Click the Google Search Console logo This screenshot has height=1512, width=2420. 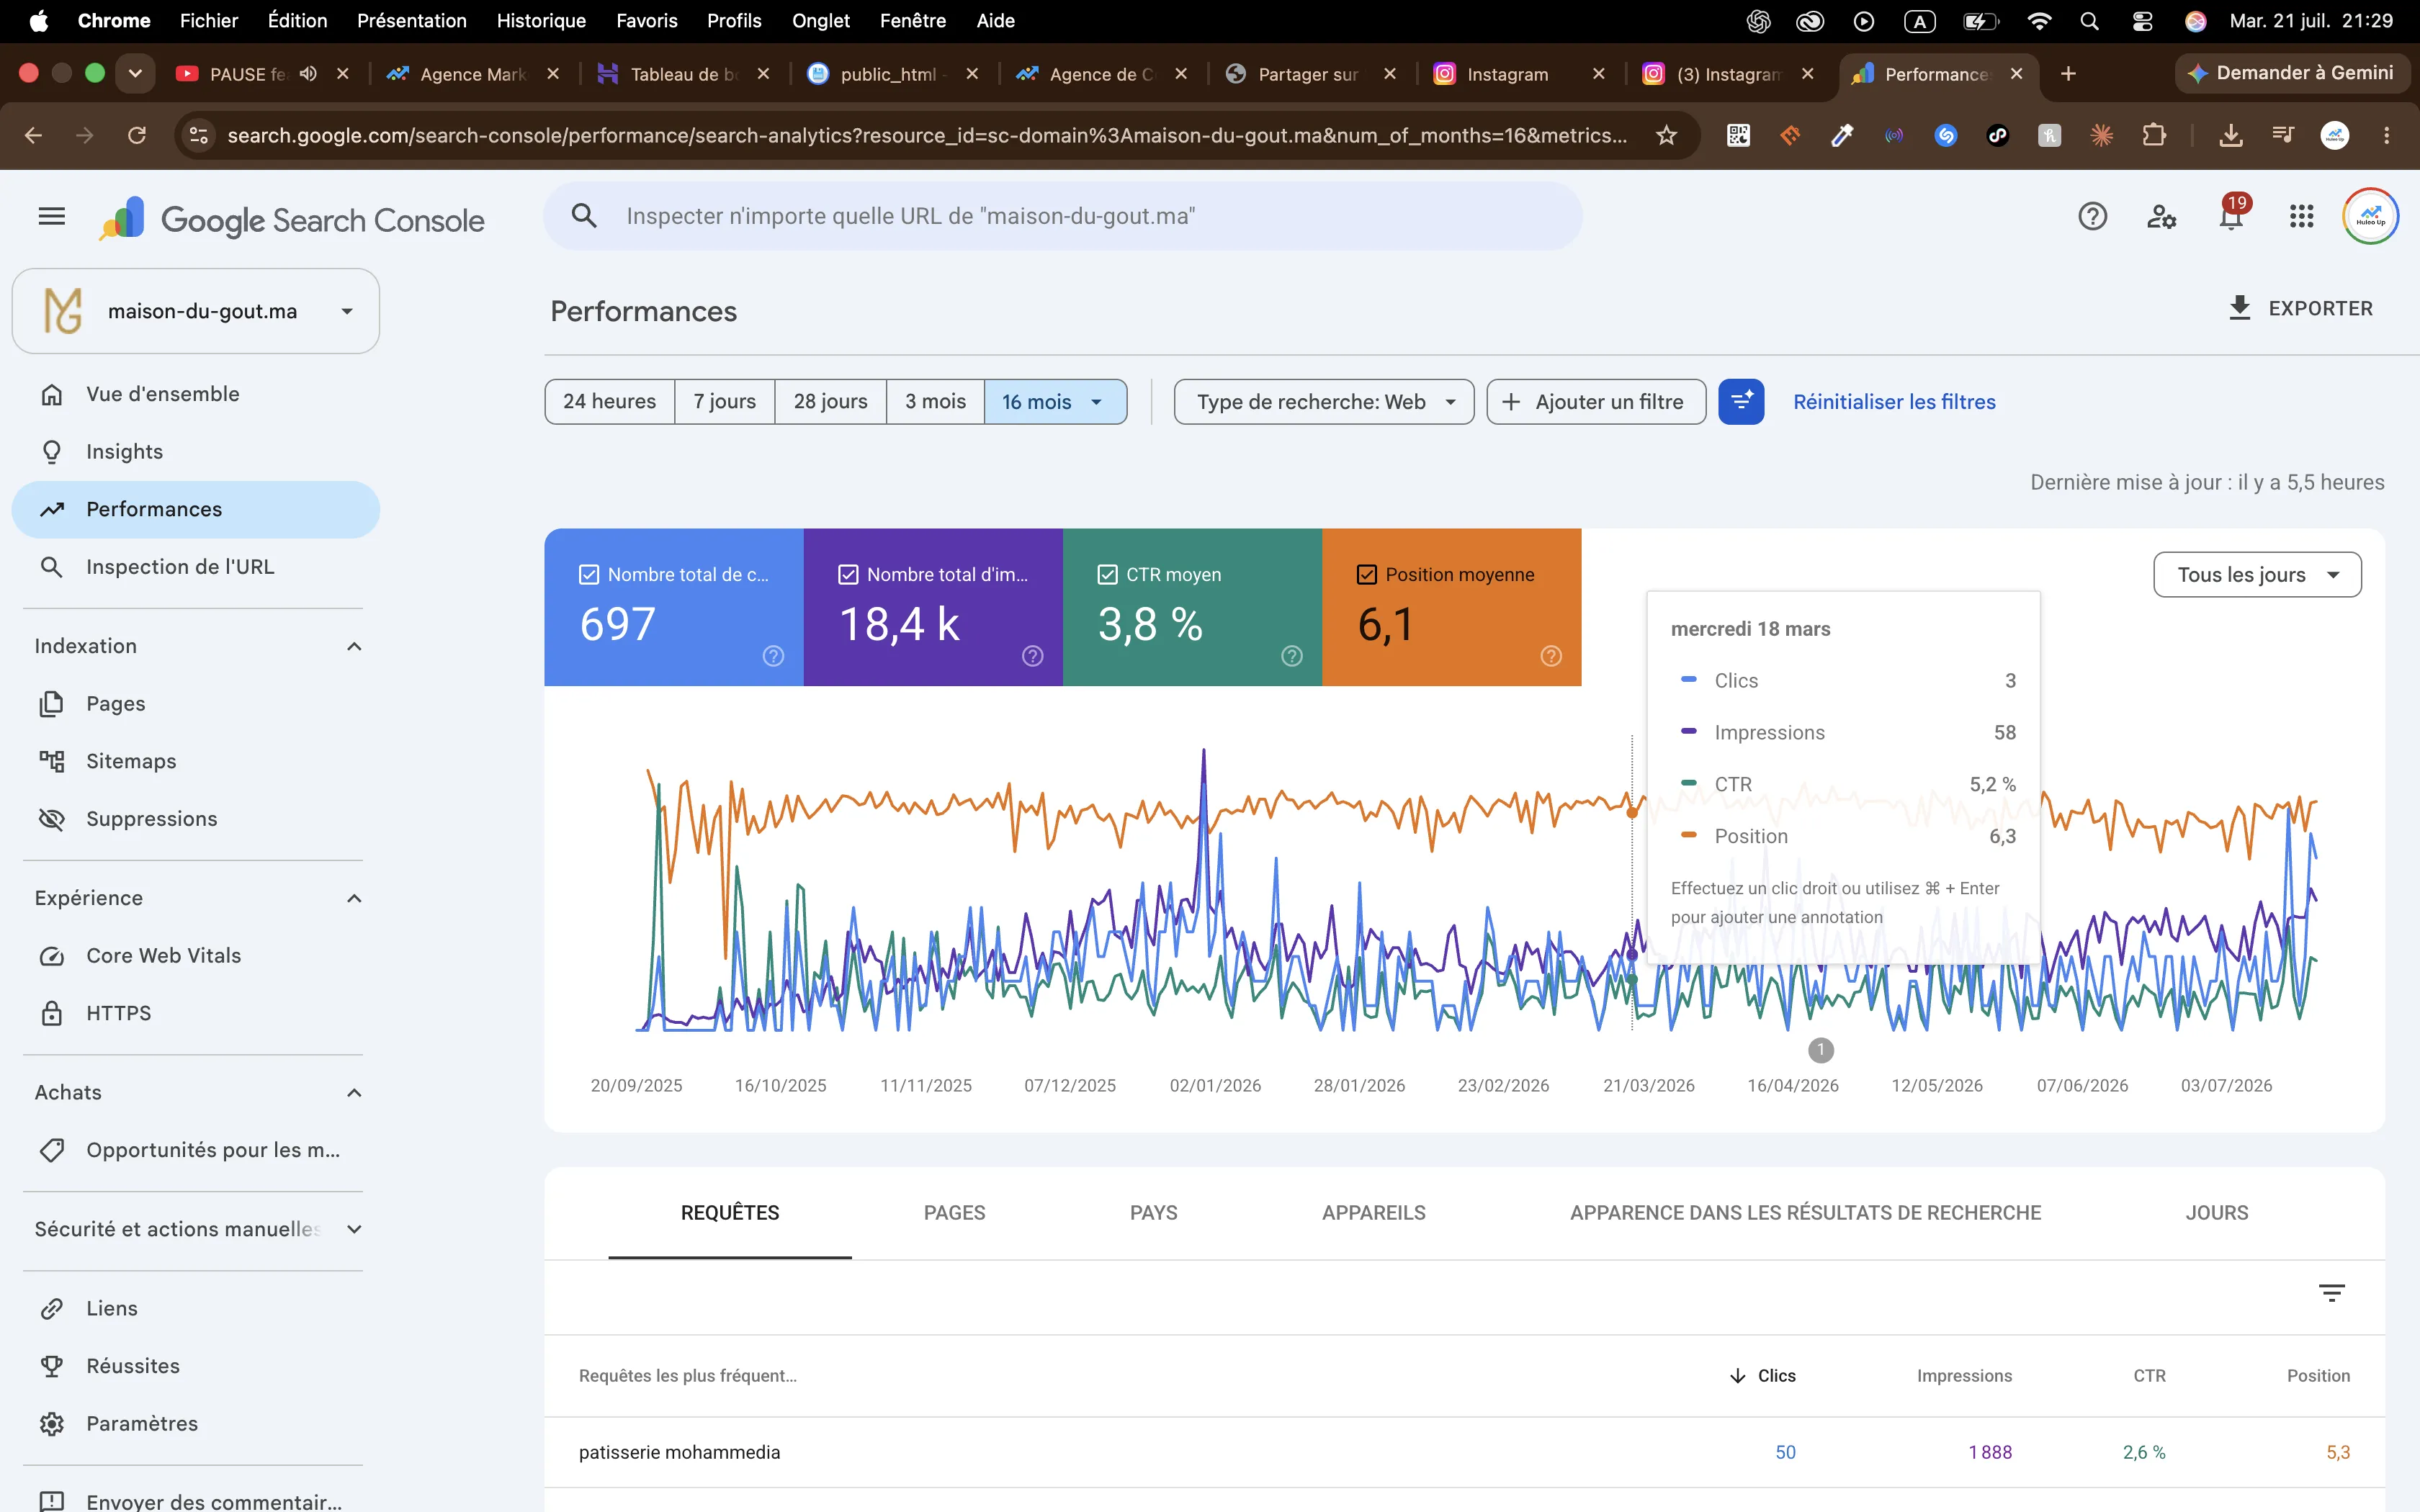tap(292, 218)
